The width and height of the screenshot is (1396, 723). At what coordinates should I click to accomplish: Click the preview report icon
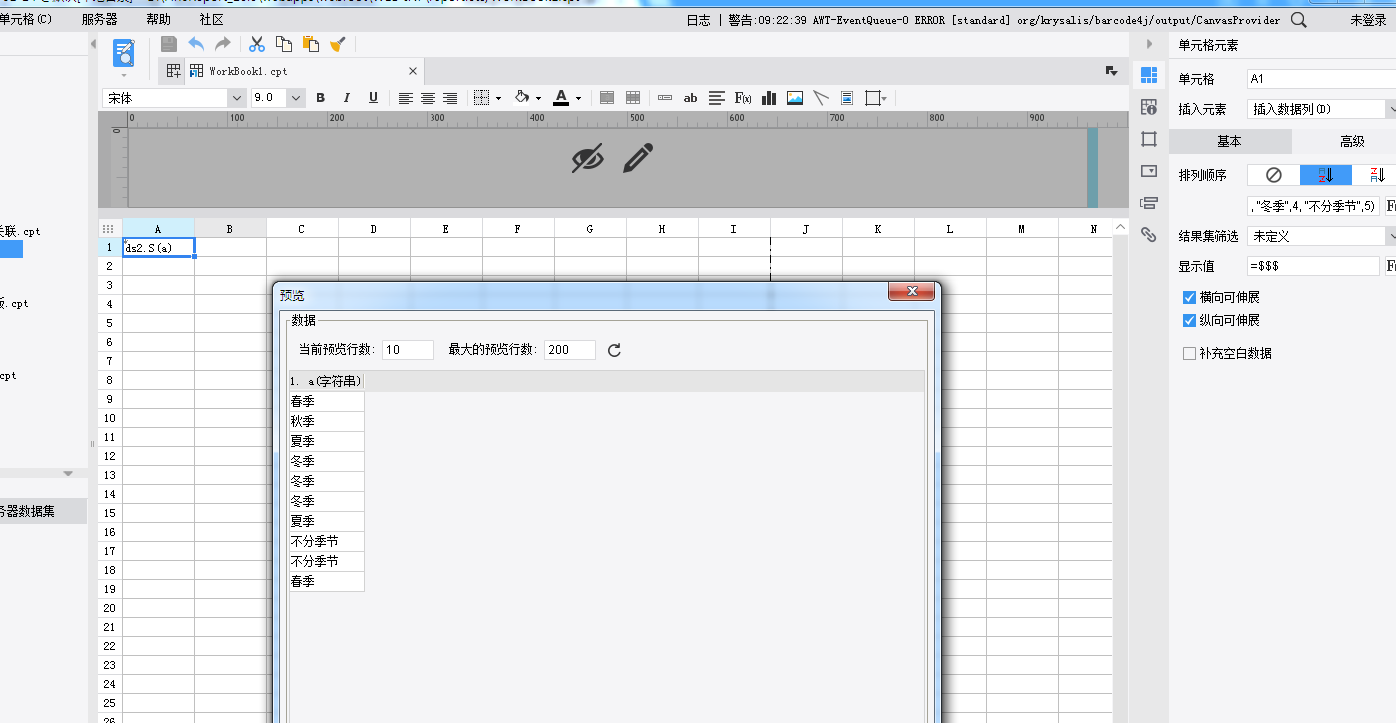click(x=124, y=53)
